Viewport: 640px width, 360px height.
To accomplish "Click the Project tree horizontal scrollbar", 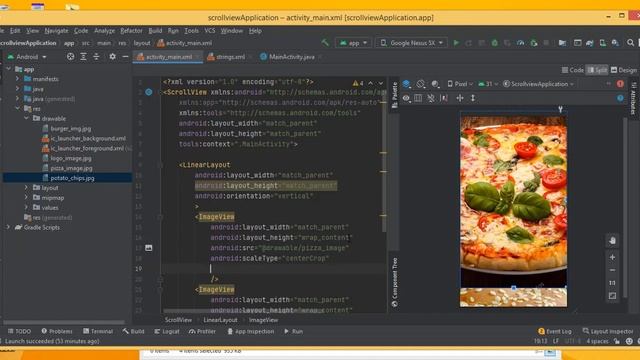I will coord(64,322).
